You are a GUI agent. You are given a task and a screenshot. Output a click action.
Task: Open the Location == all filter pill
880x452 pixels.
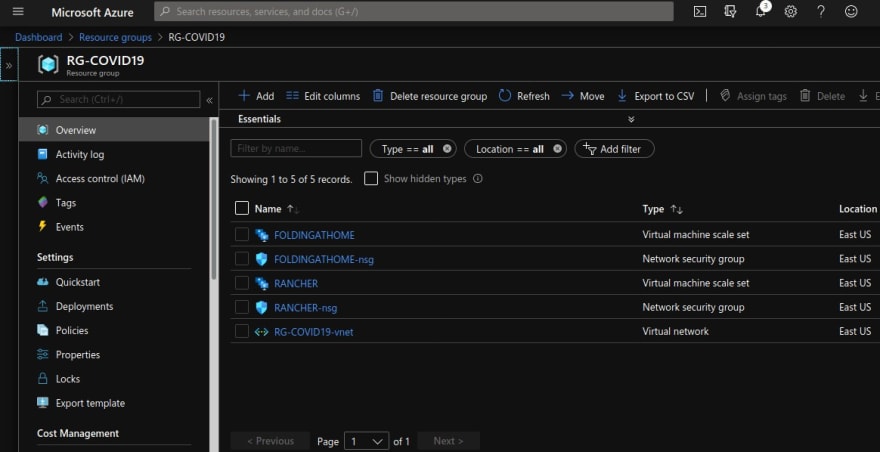[515, 149]
